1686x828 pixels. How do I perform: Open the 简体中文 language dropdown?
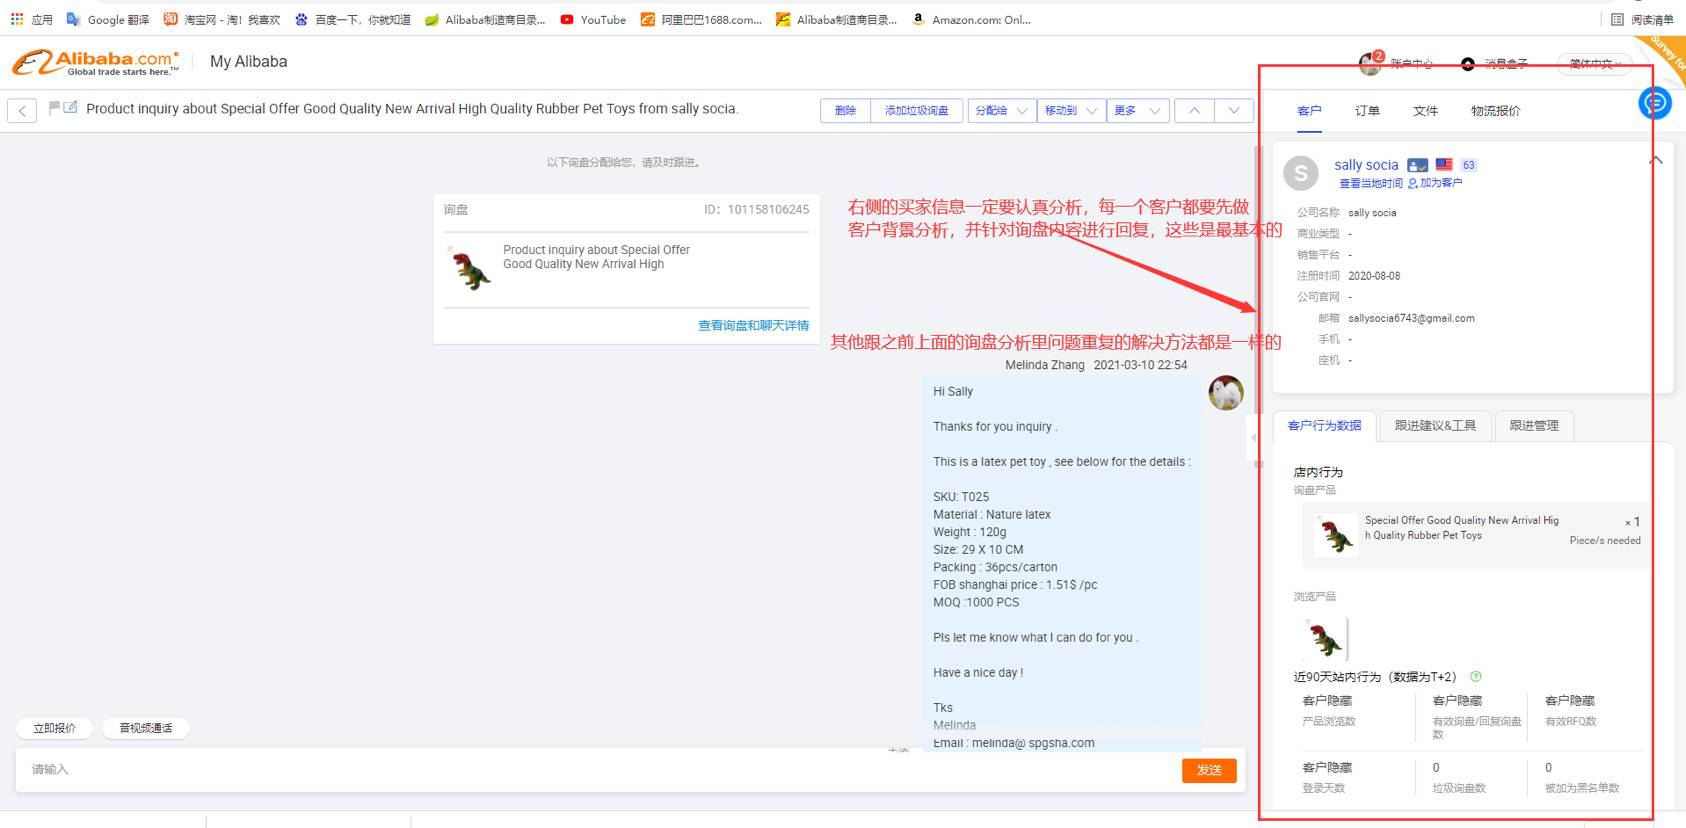click(x=1596, y=64)
